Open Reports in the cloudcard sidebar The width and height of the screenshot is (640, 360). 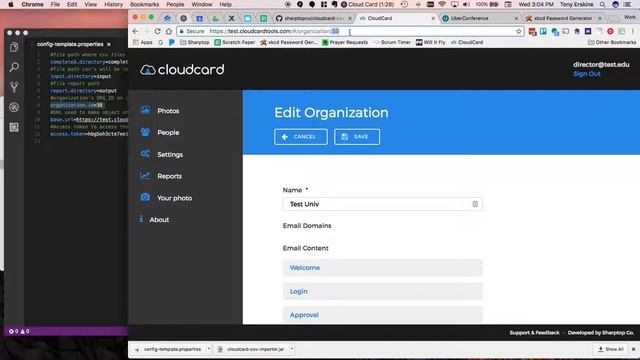(x=169, y=176)
